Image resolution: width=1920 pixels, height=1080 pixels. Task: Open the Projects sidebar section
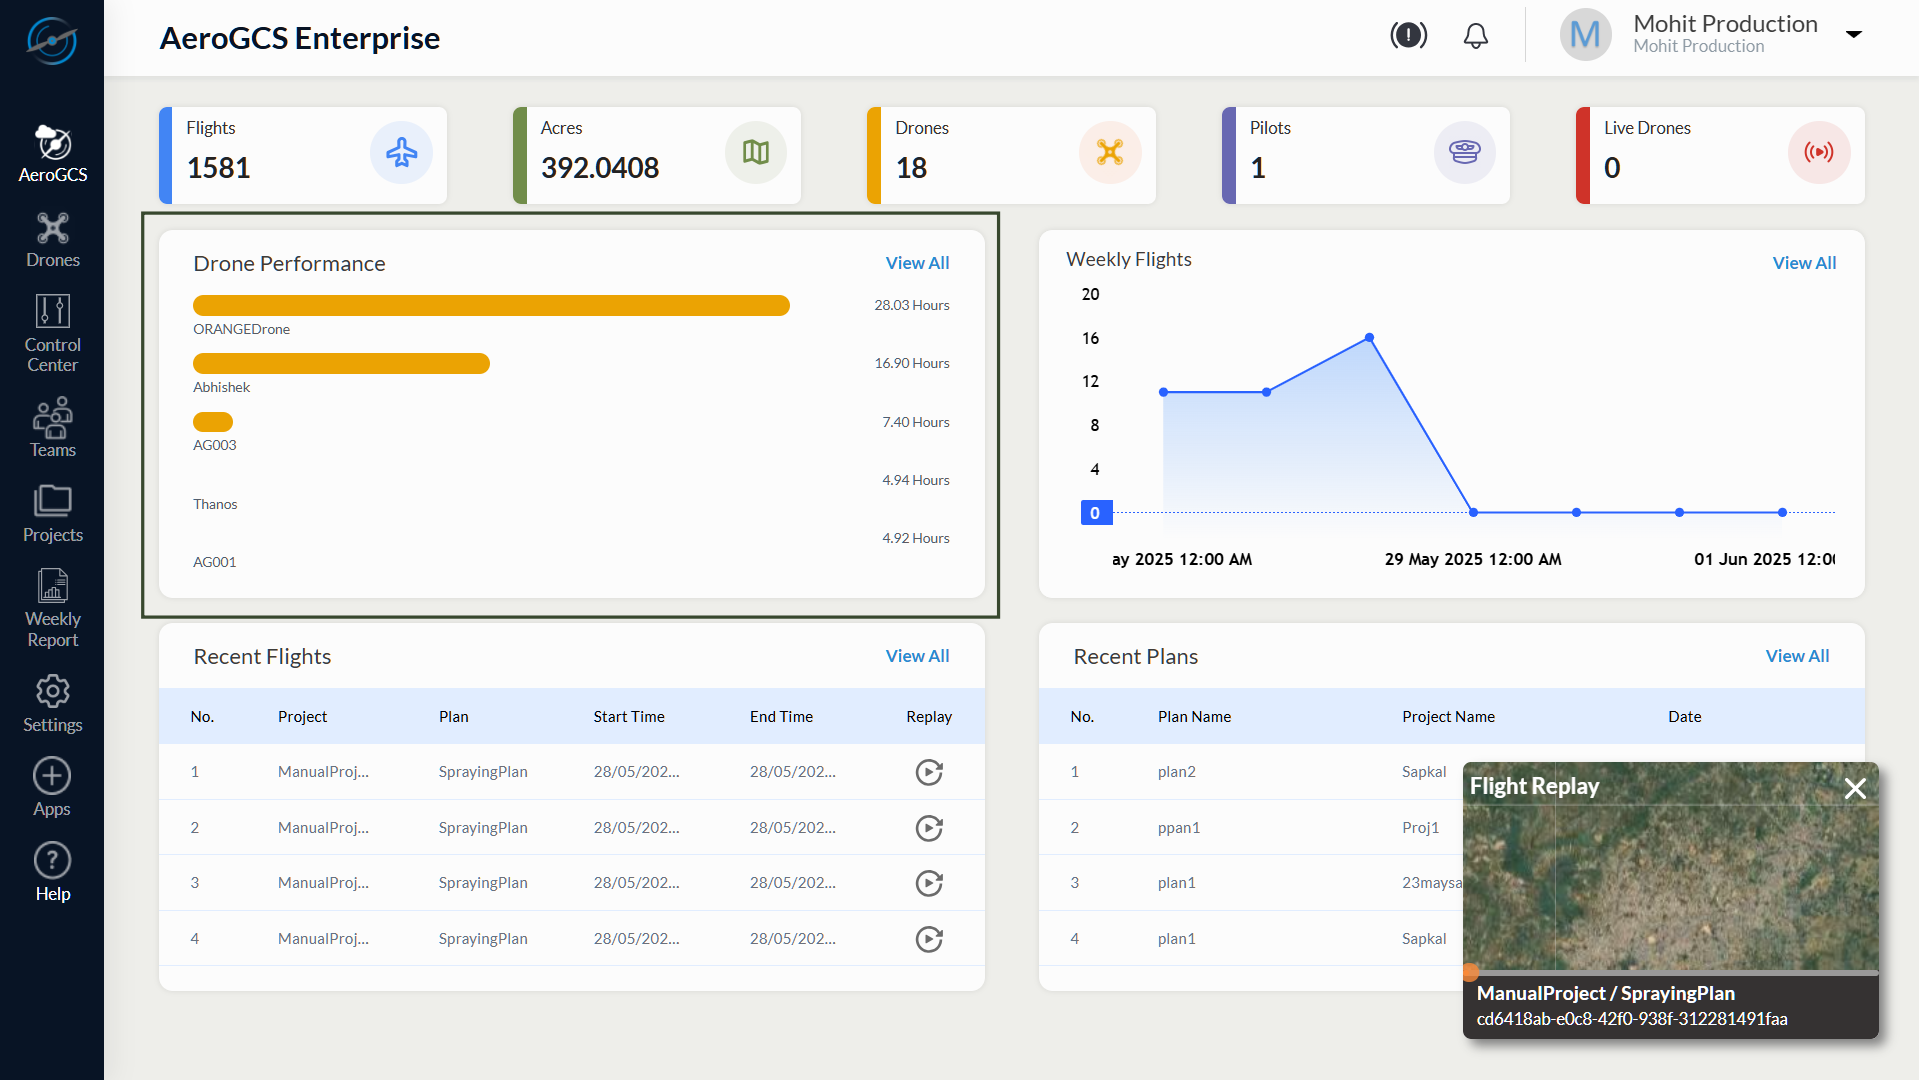pos(52,514)
